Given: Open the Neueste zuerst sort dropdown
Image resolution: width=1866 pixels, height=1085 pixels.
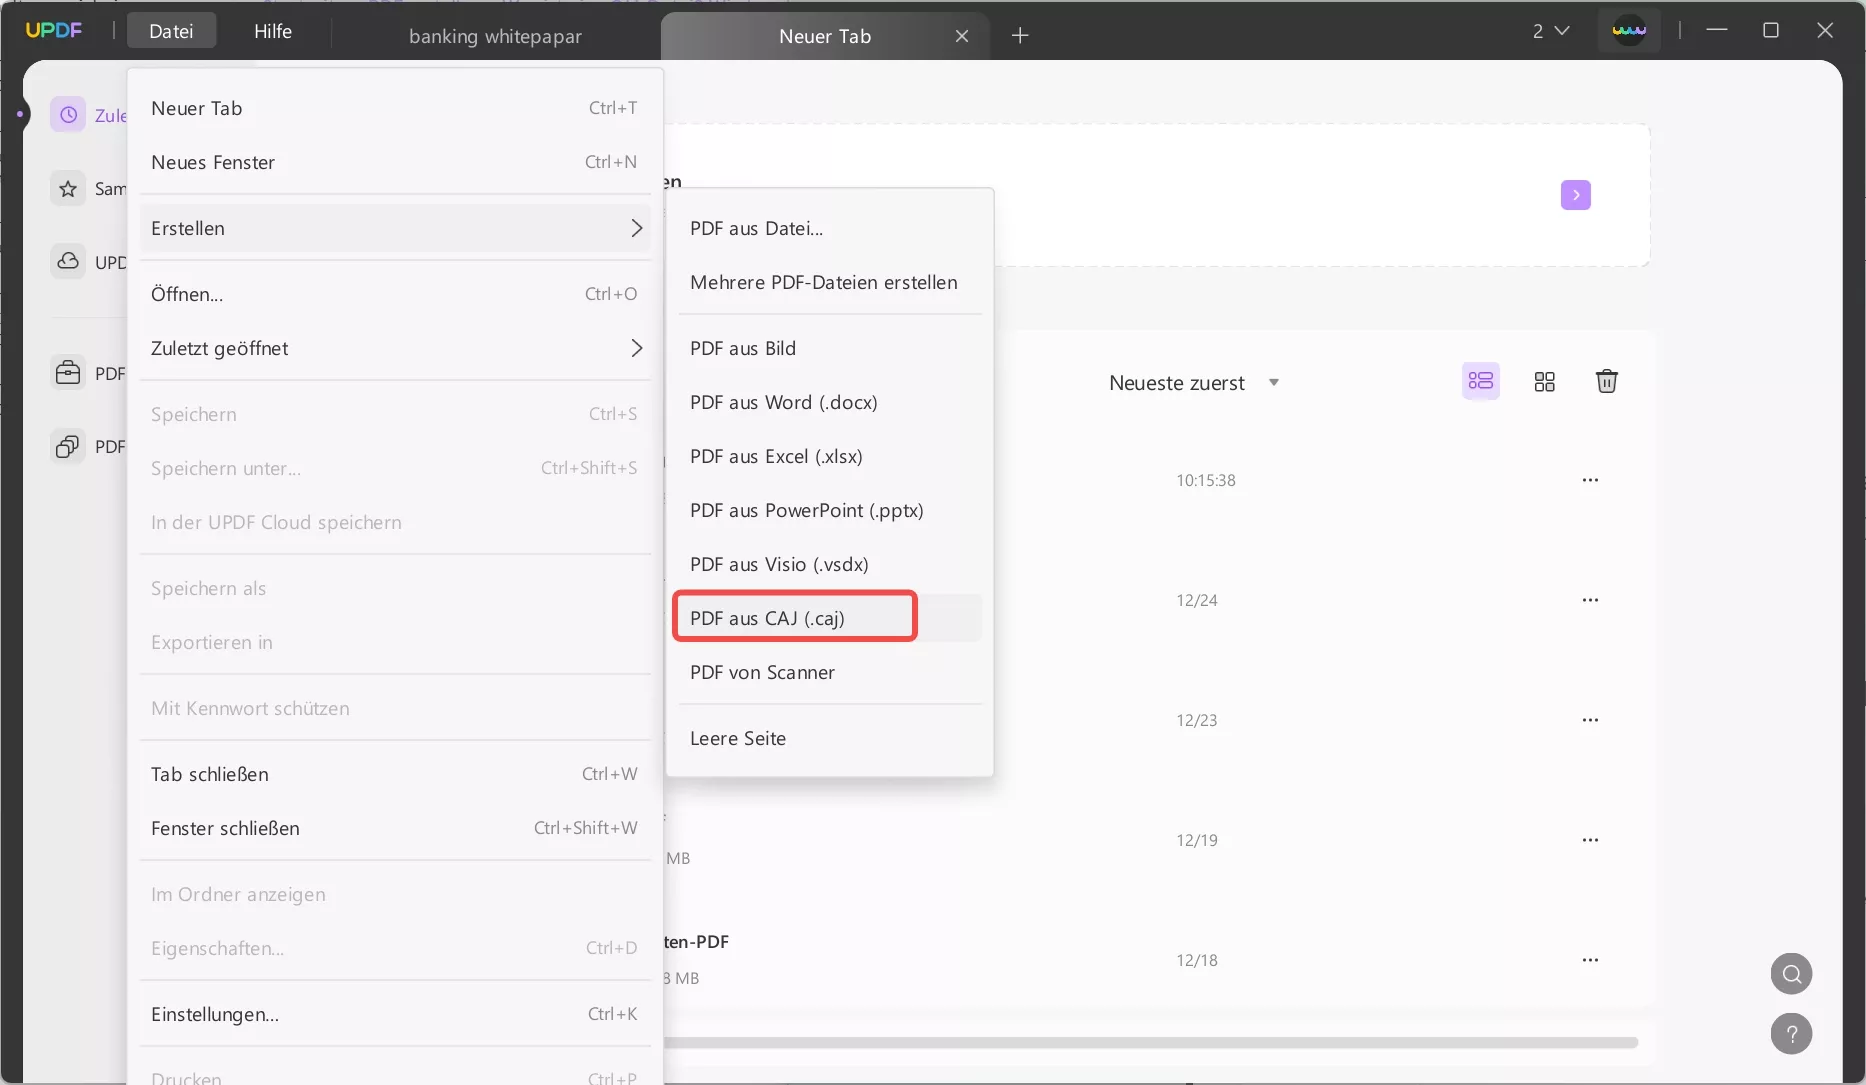Looking at the screenshot, I should pos(1194,383).
